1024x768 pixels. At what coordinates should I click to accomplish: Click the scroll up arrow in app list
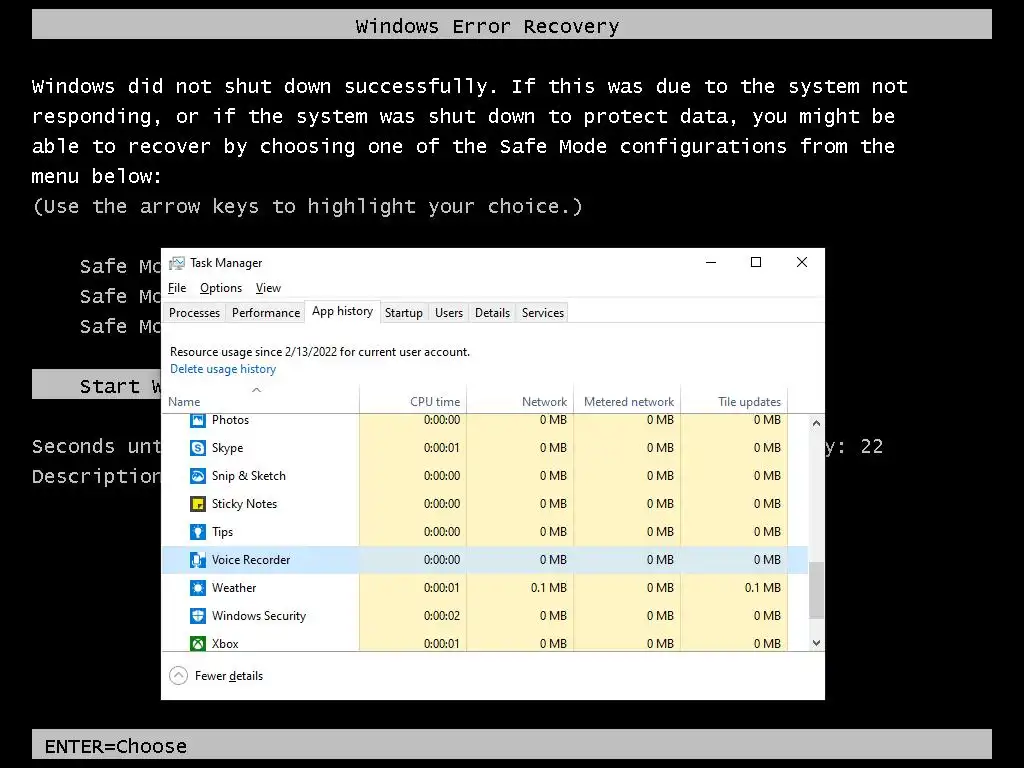(816, 423)
